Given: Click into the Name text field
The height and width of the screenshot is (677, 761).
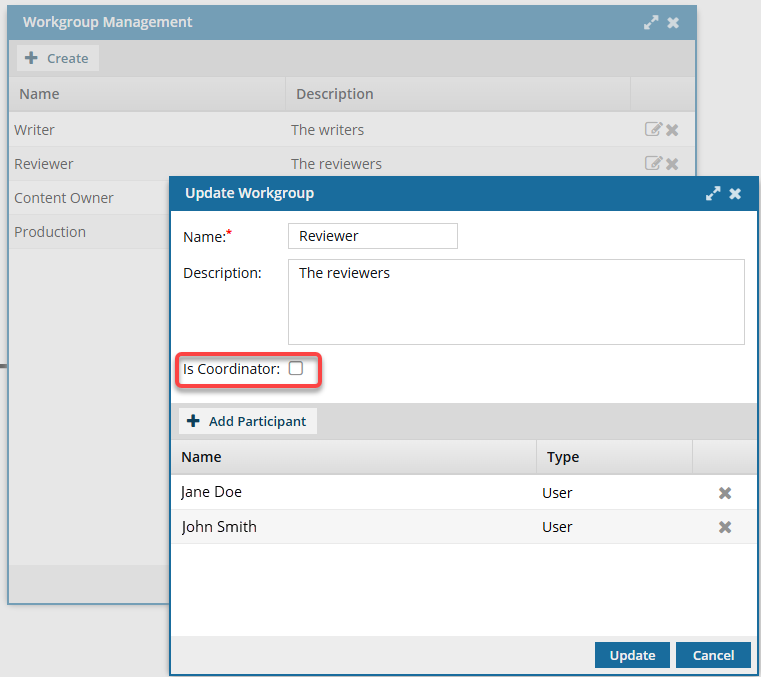Looking at the screenshot, I should tap(372, 236).
